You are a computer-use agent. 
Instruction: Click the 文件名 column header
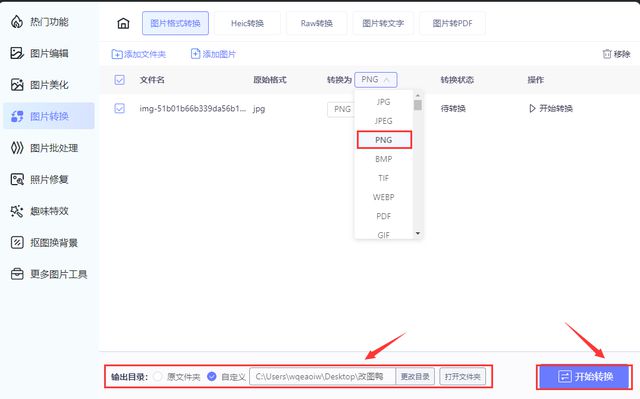click(x=152, y=80)
